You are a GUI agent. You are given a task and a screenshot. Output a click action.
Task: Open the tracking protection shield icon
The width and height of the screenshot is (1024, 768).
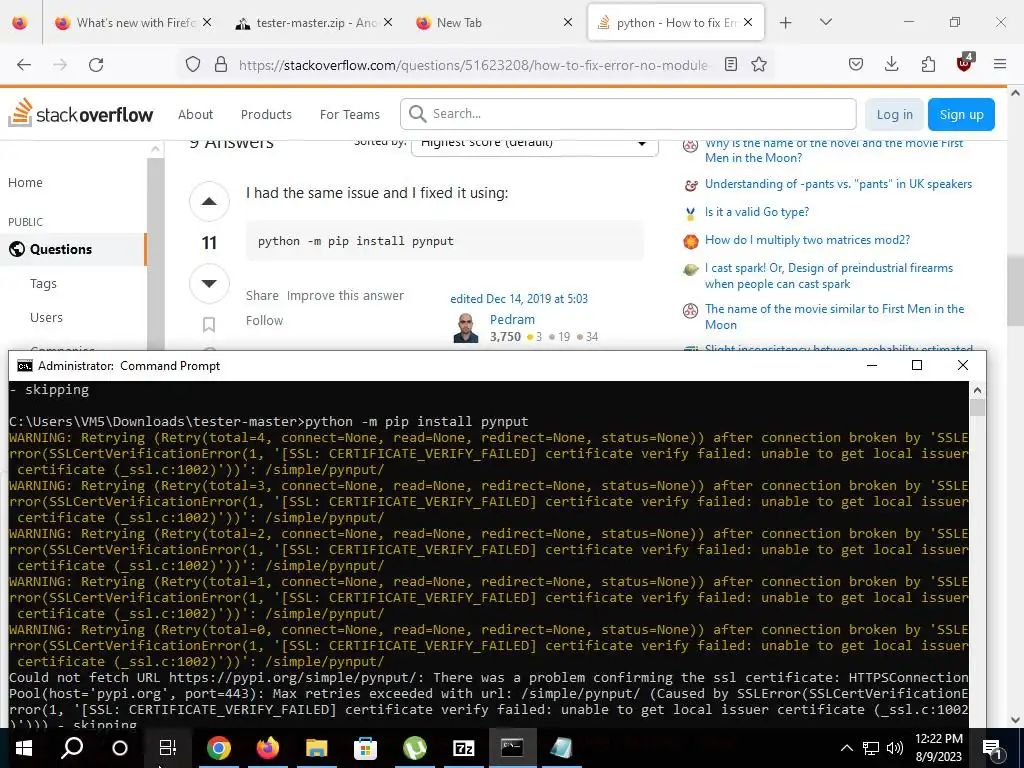193,65
